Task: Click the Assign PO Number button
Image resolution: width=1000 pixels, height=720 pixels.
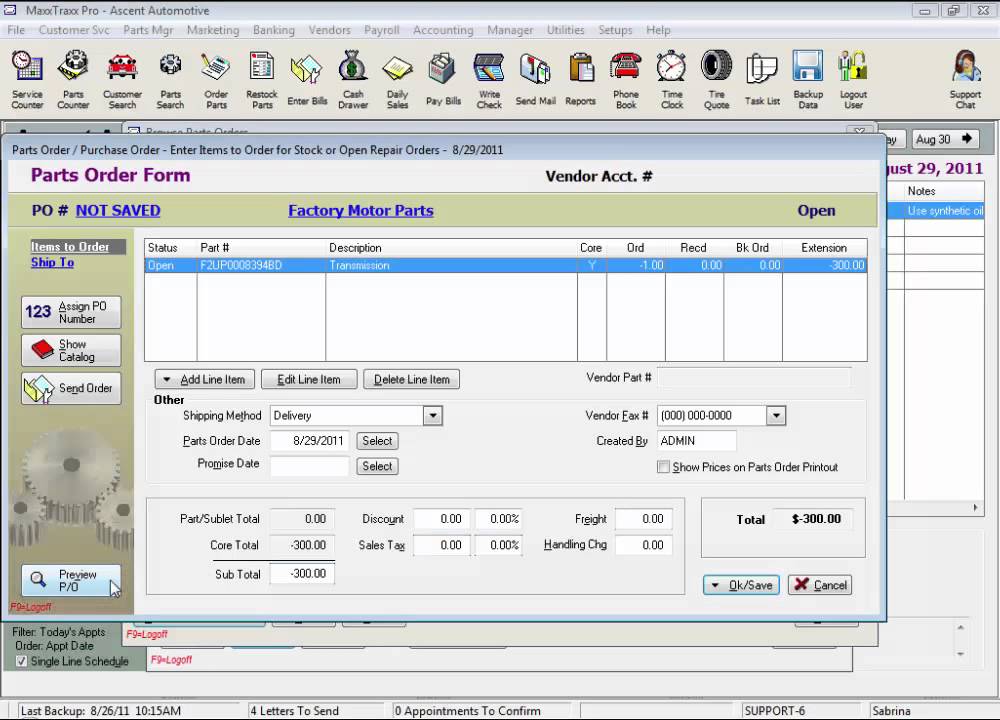Action: click(x=71, y=312)
